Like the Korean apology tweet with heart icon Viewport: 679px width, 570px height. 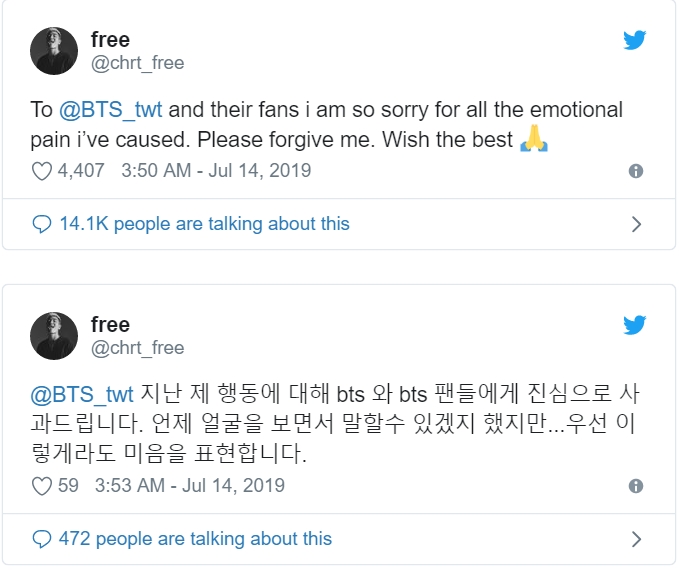click(x=42, y=486)
